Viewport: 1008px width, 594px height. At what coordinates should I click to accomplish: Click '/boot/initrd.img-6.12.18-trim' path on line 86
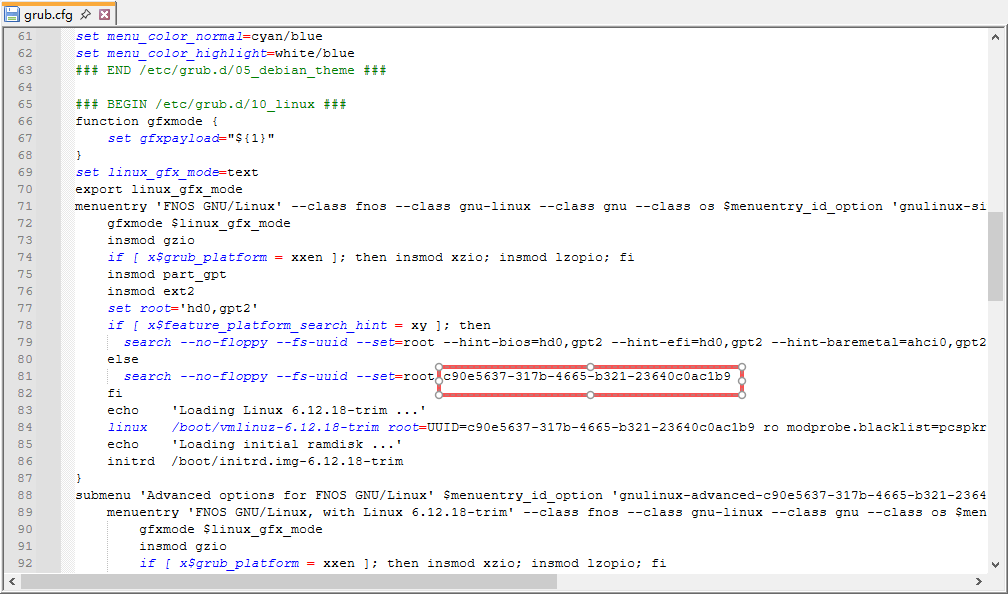click(x=287, y=461)
